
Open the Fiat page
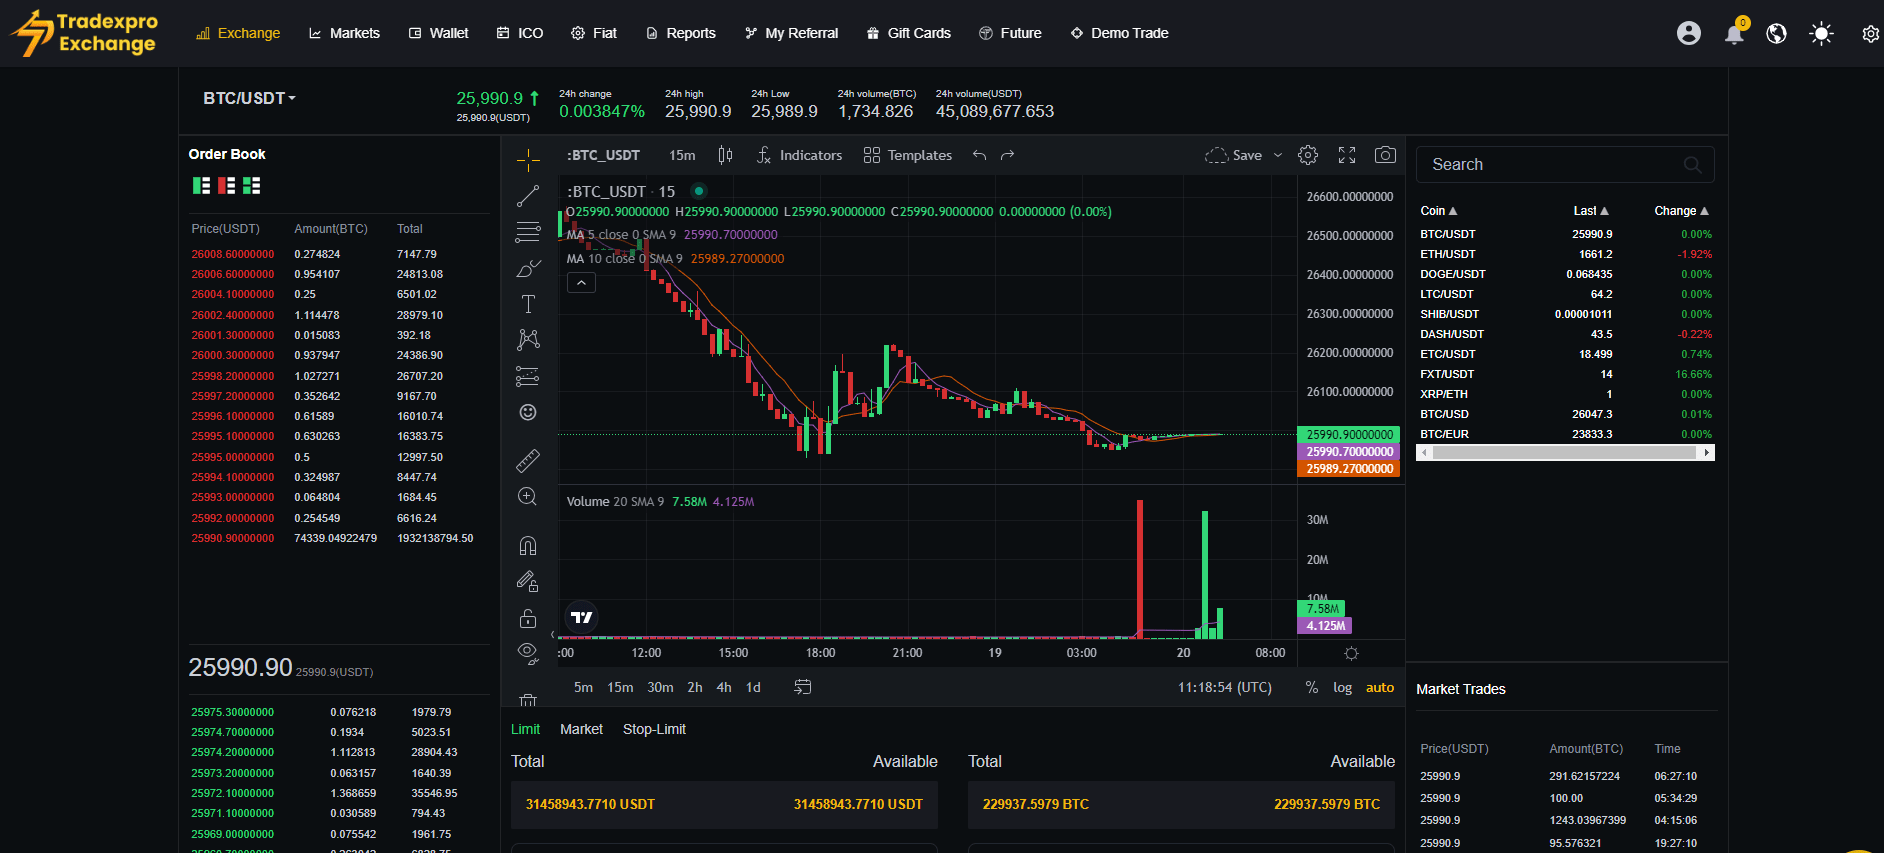[594, 33]
